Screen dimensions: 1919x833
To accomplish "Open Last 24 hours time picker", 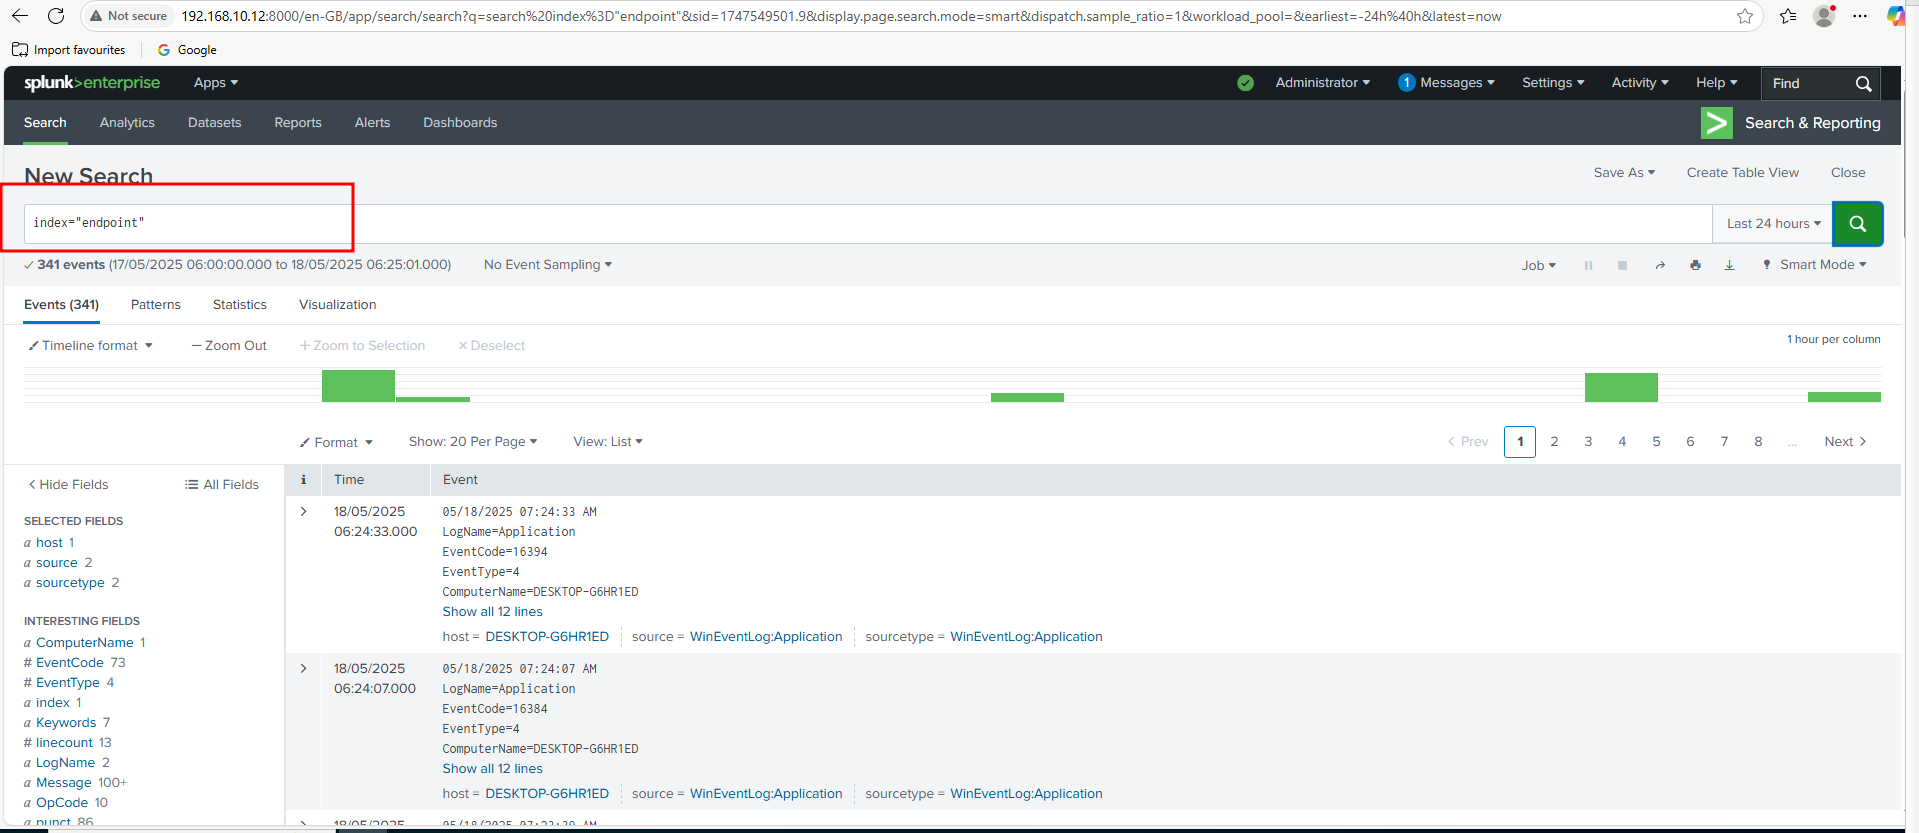I will pyautogui.click(x=1773, y=224).
